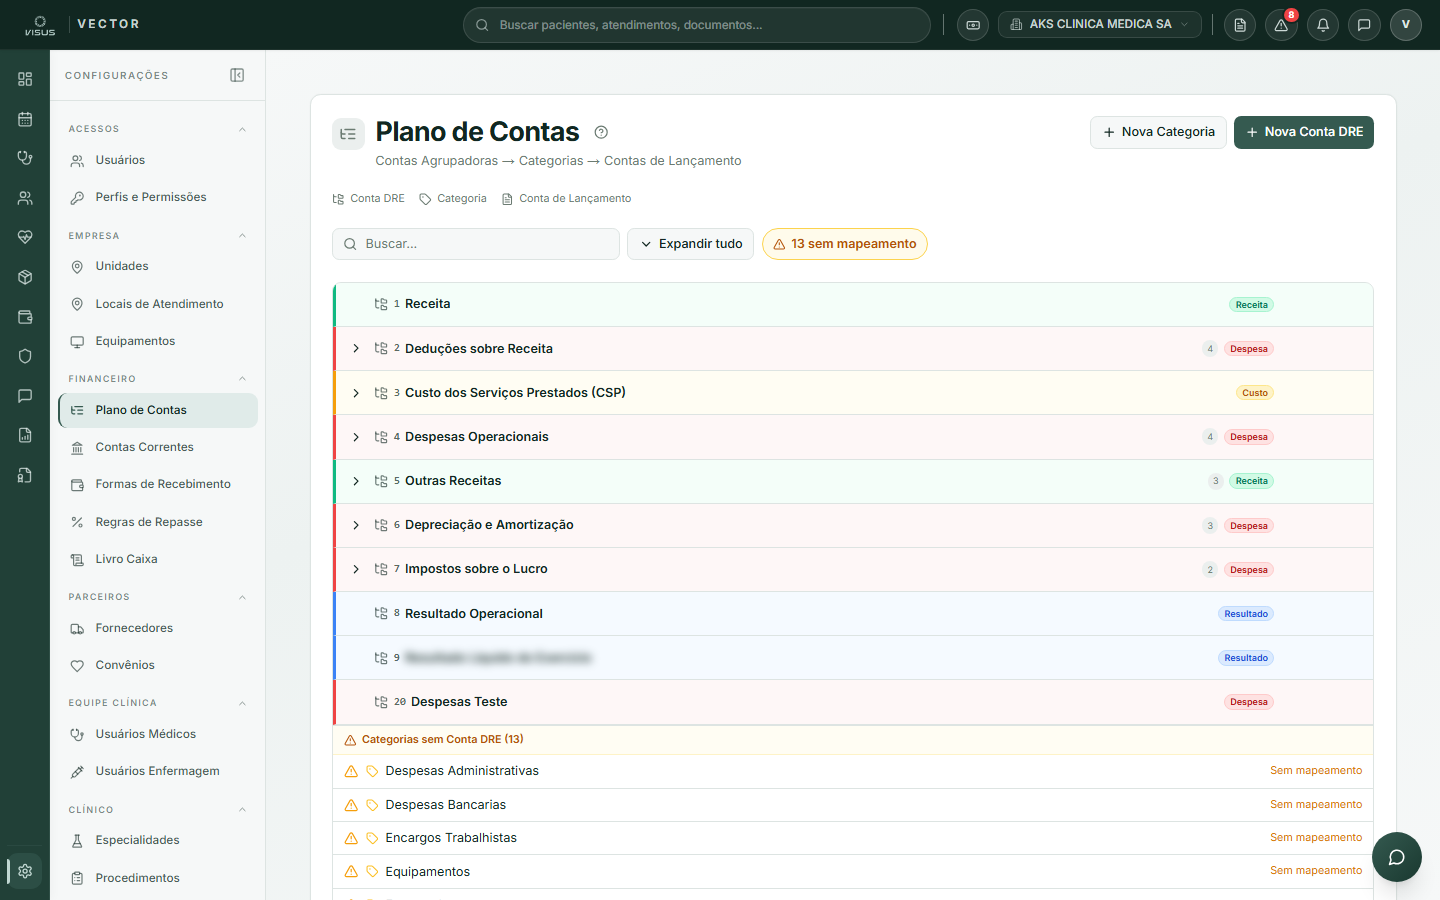Click the Nova Conta DRE button

click(x=1304, y=132)
